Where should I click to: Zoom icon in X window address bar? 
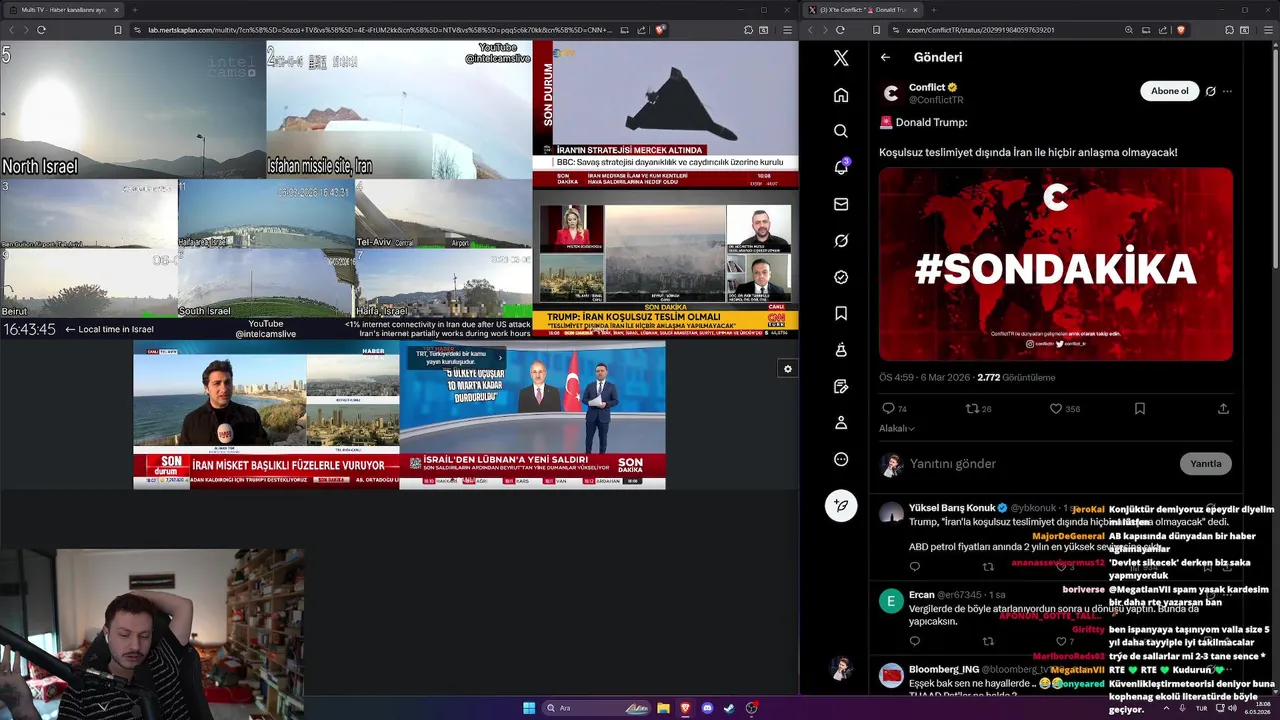click(1129, 30)
